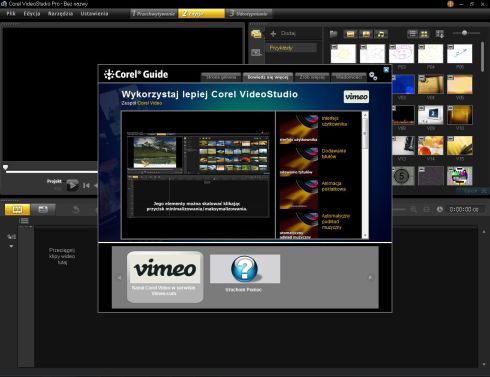Click the large Vimeo Corel Video card
This screenshot has width=490, height=377.
pos(165,277)
